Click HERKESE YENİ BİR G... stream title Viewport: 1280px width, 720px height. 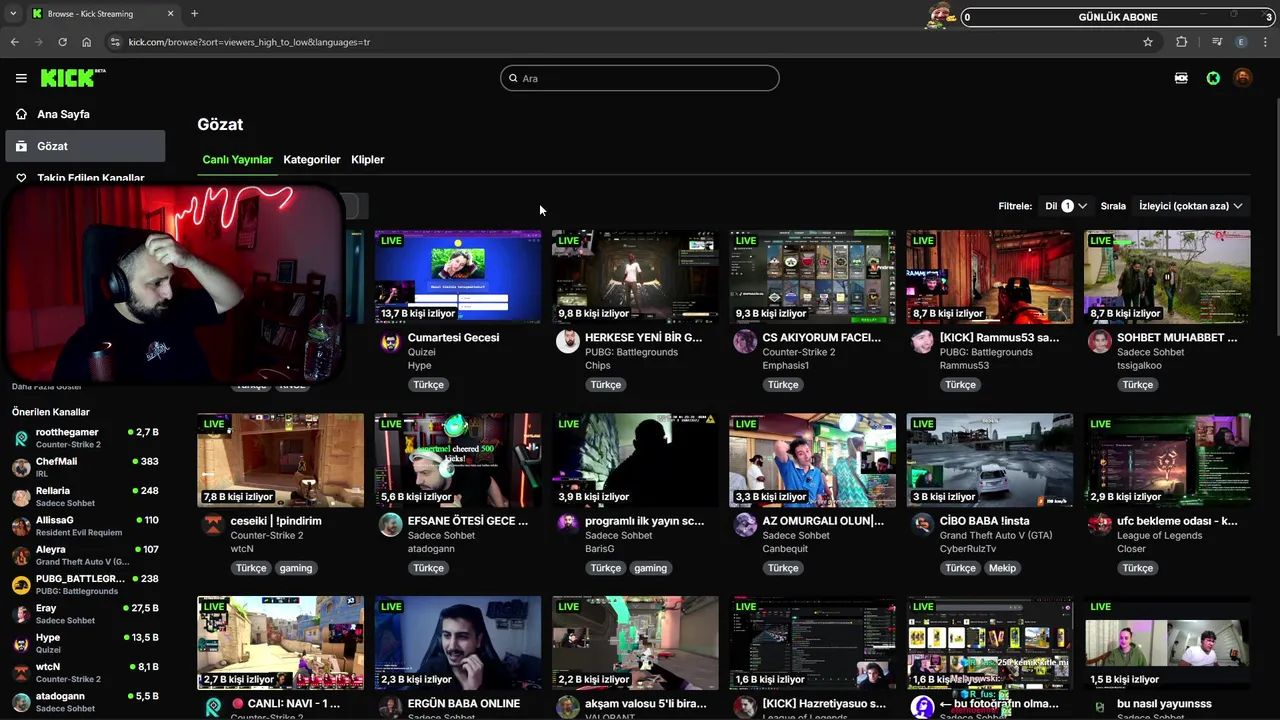[643, 338]
